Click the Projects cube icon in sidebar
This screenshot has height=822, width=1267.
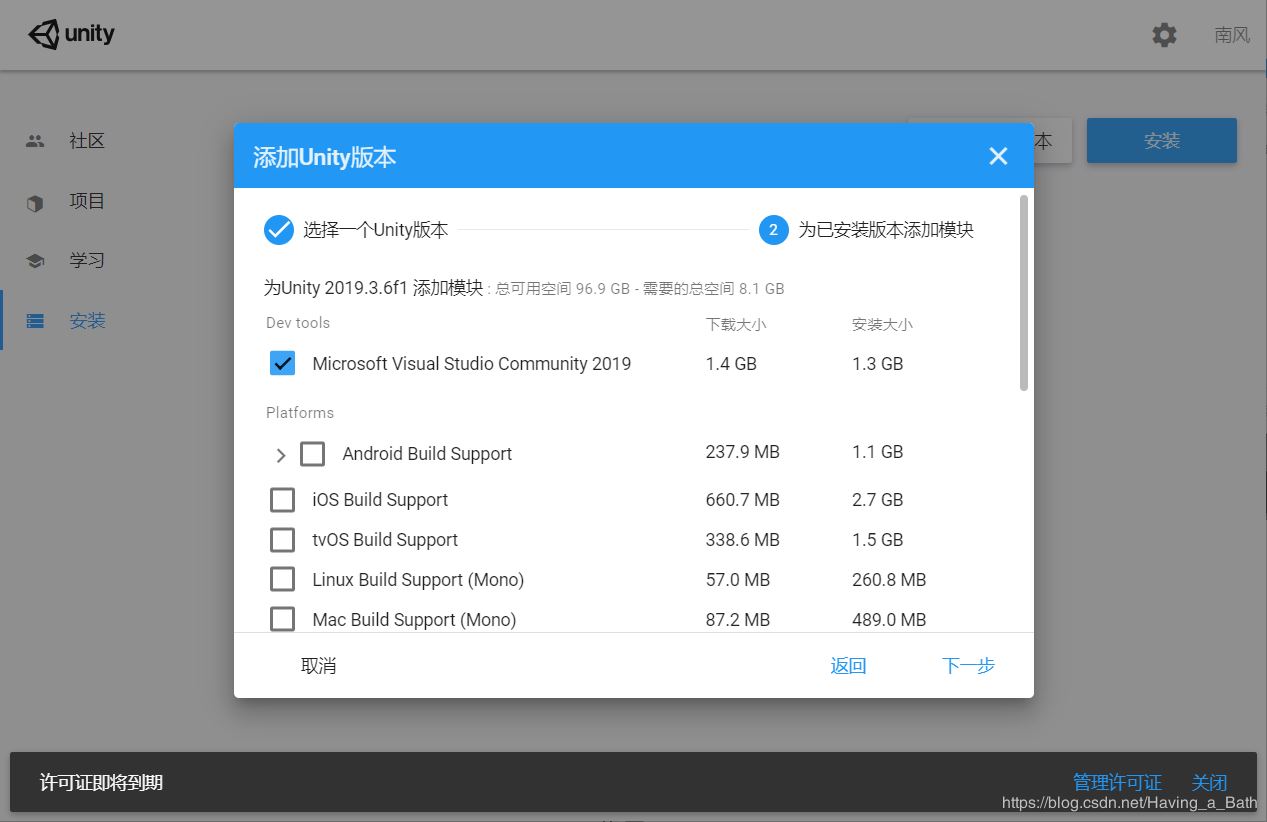pos(35,202)
